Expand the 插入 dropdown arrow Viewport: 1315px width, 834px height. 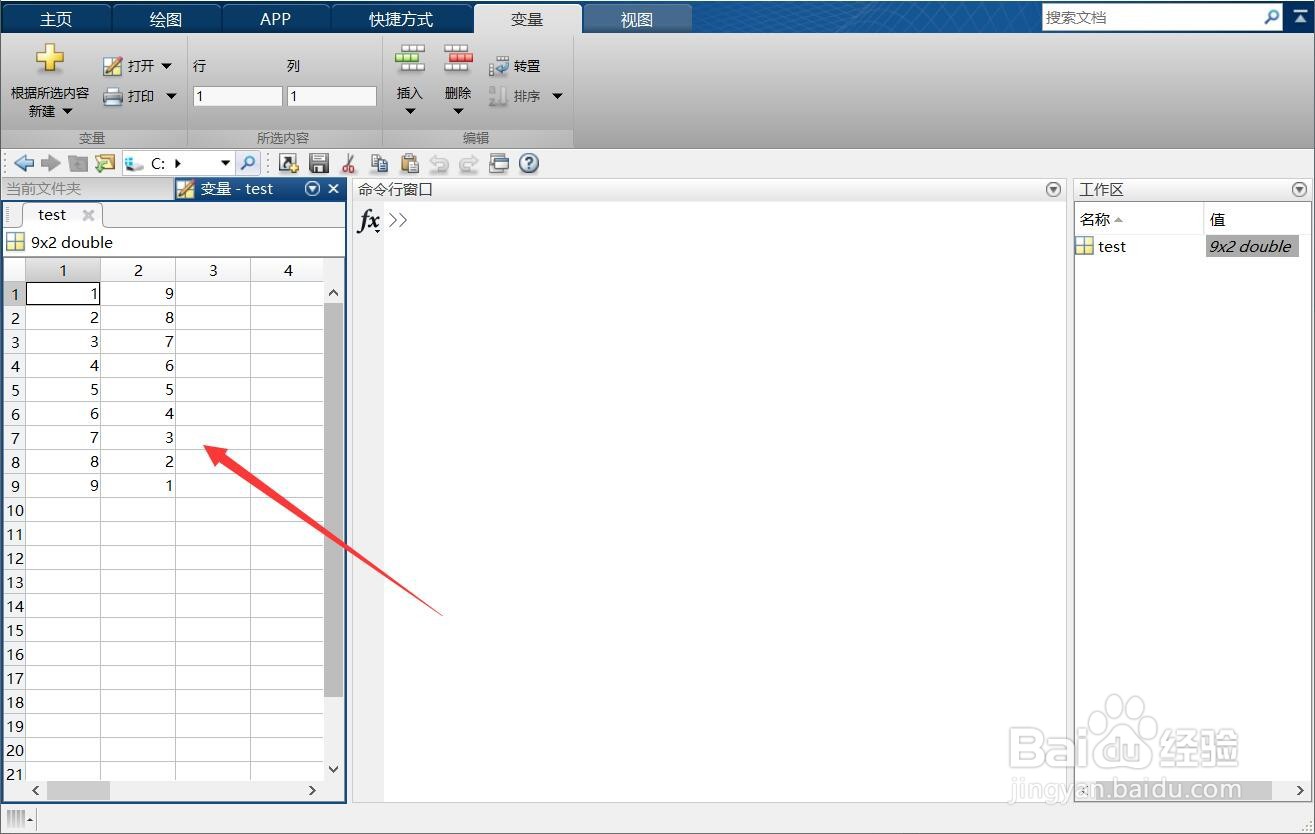coord(410,111)
